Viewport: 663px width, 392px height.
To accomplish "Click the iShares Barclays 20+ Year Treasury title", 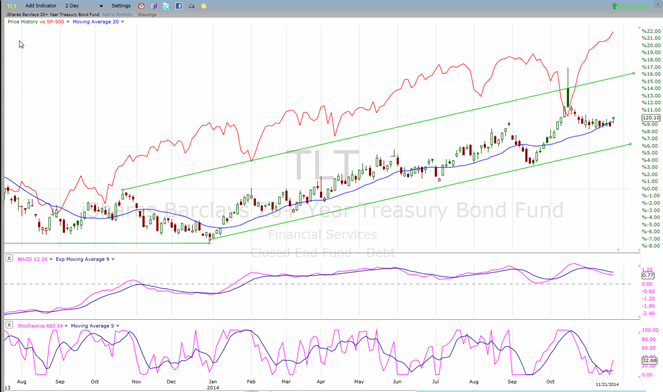I will [53, 15].
